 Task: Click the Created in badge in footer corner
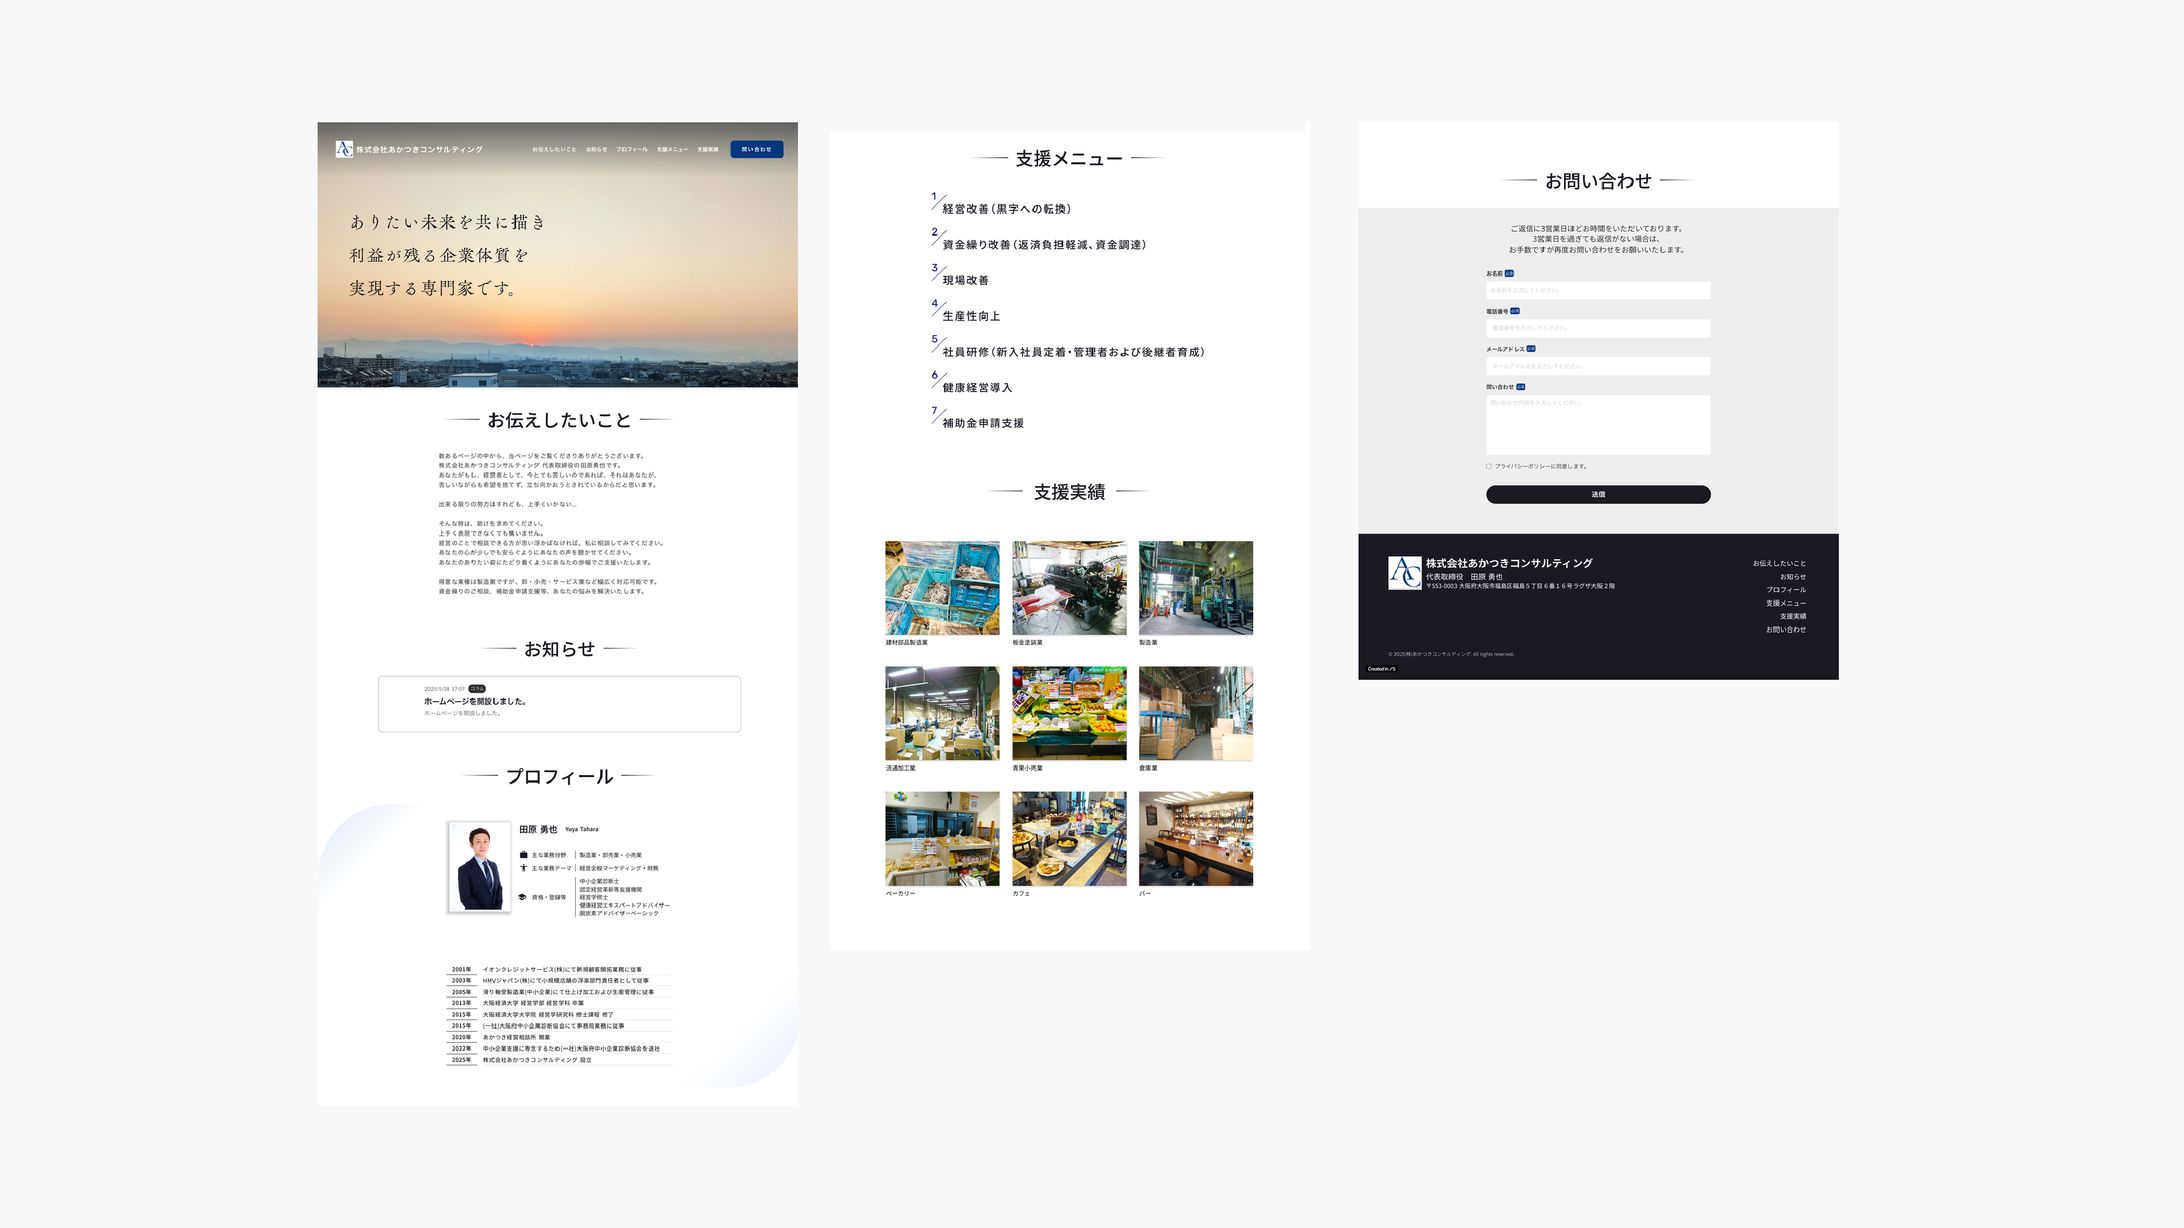coord(1382,669)
